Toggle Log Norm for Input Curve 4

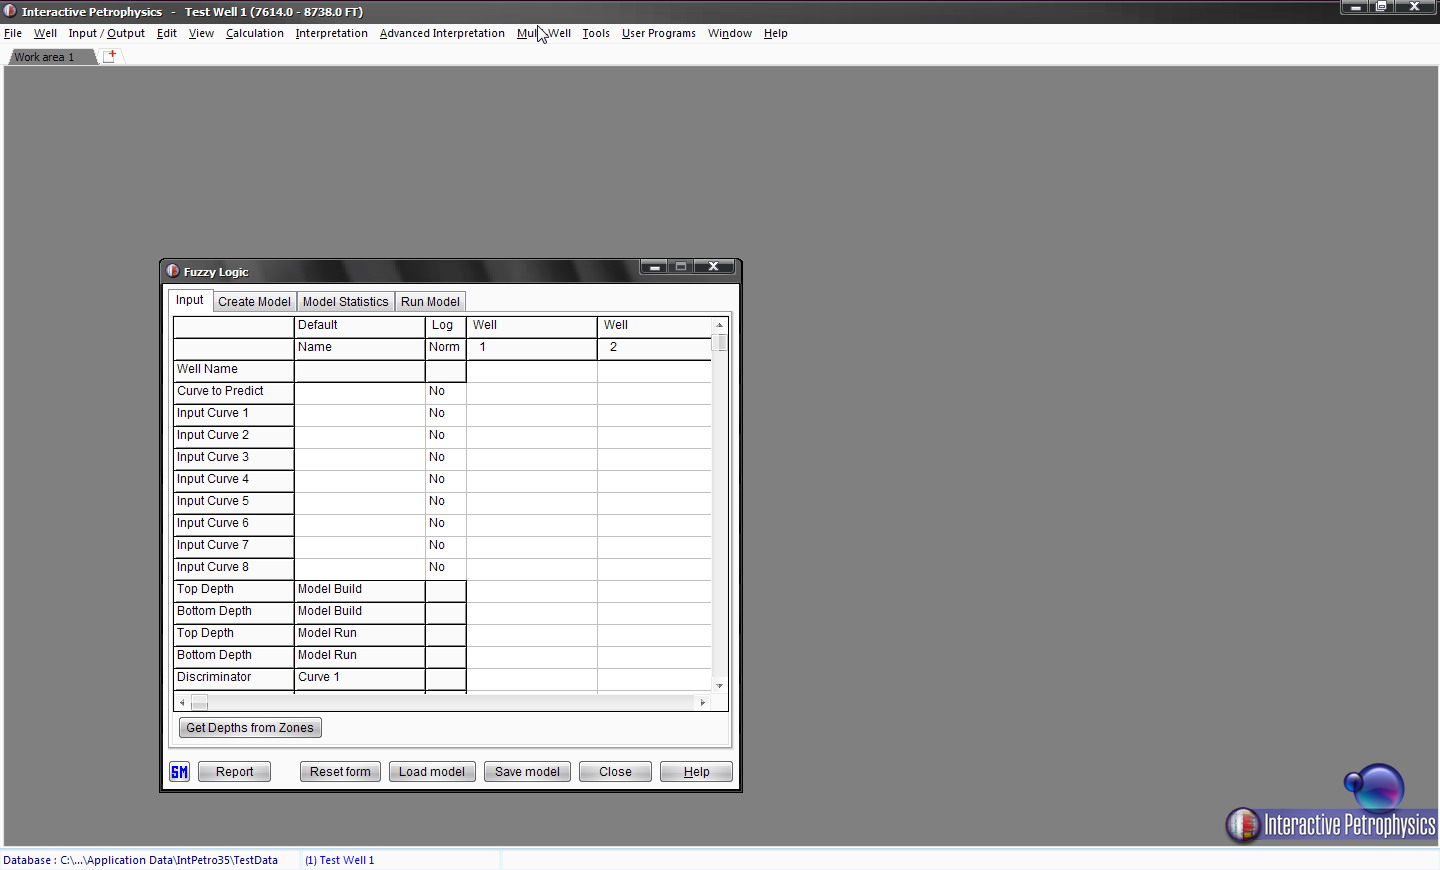coord(445,480)
